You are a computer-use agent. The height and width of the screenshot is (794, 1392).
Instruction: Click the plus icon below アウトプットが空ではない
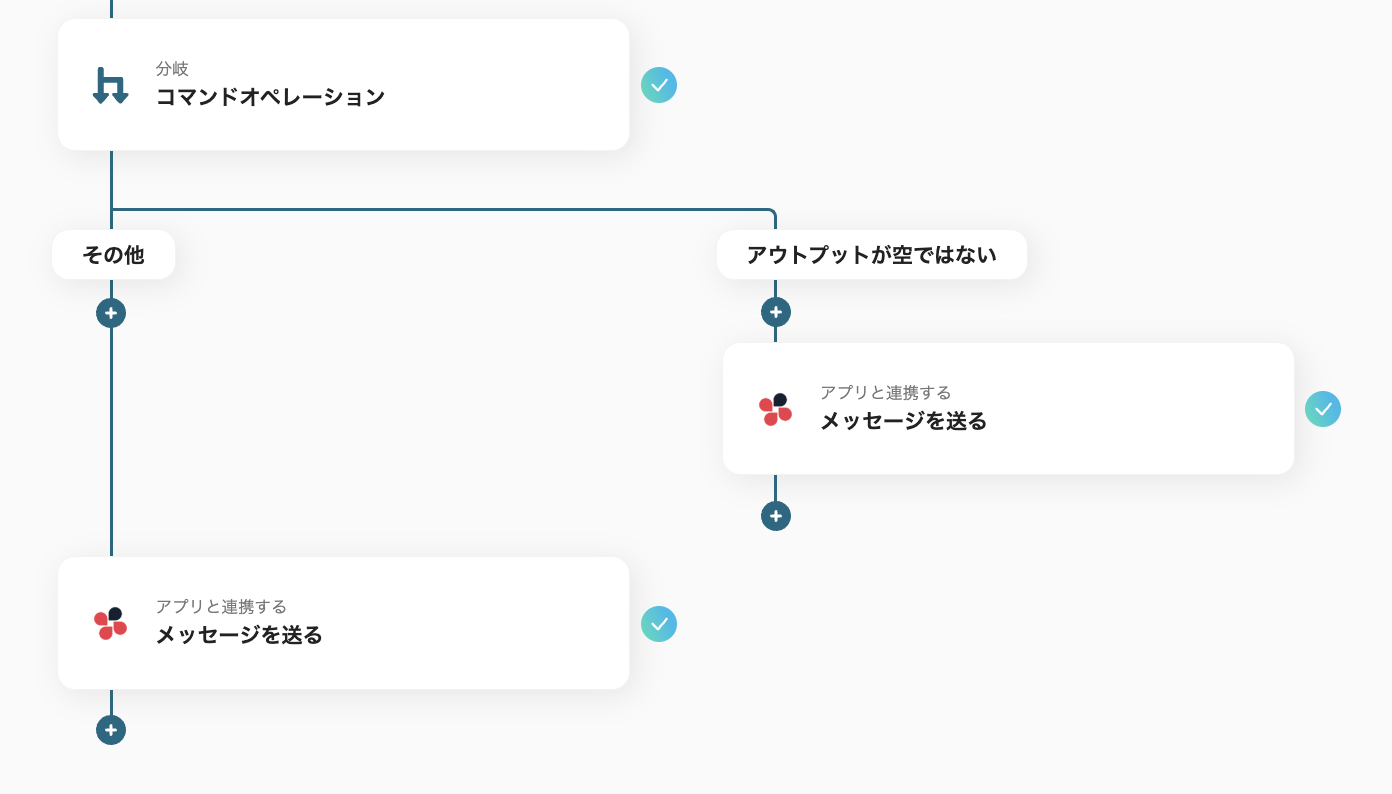pos(776,312)
